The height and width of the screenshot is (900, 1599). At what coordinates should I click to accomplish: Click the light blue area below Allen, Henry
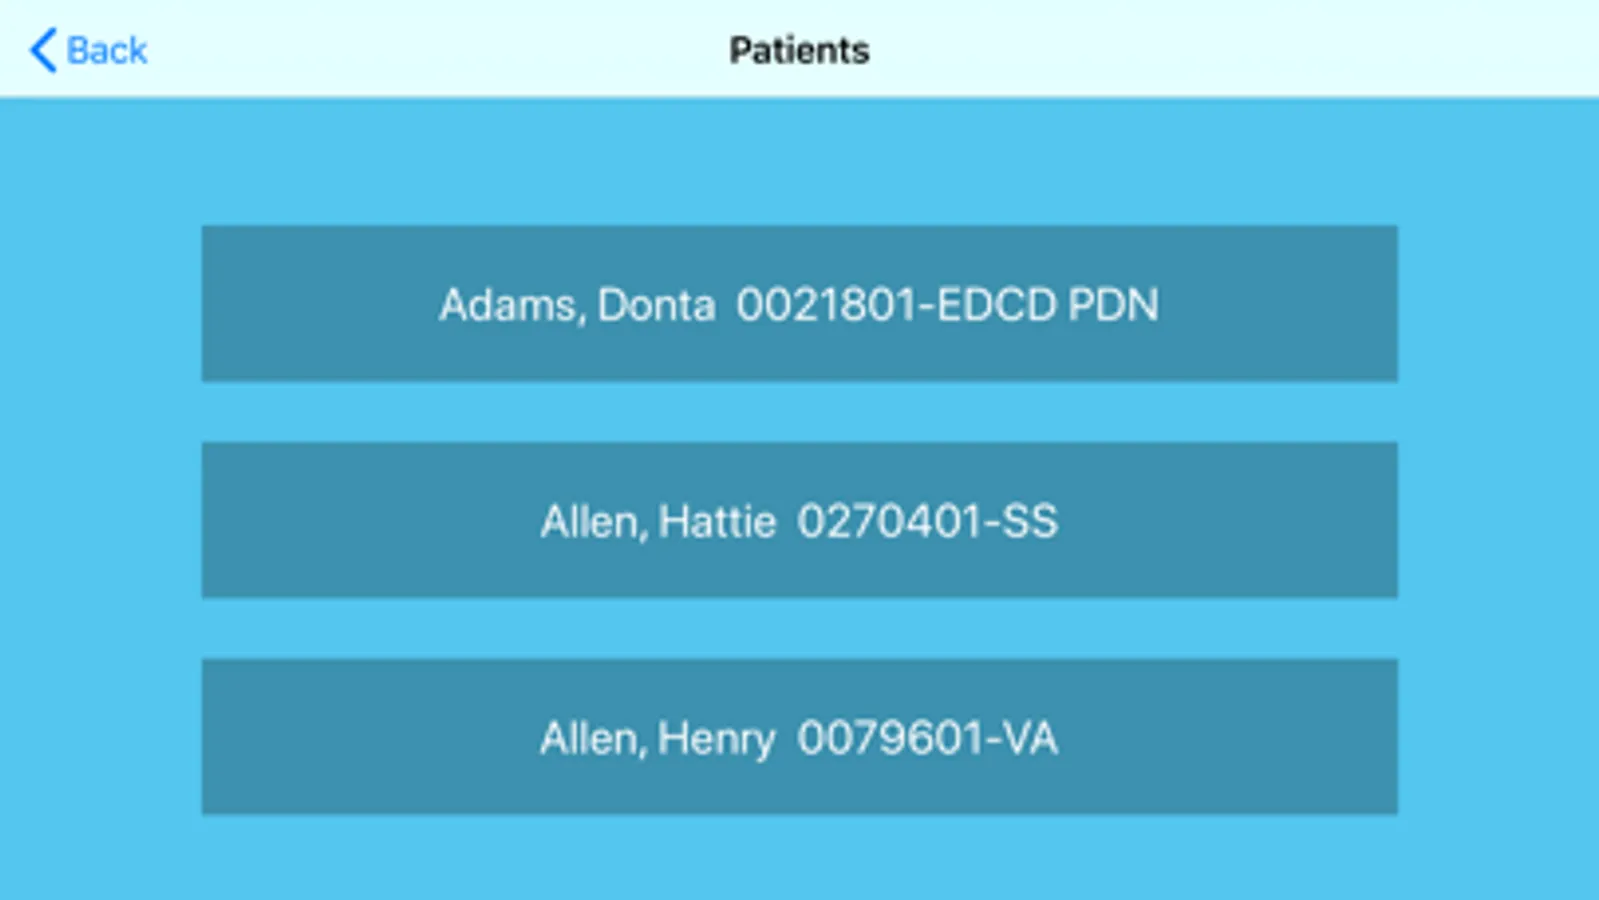799,858
